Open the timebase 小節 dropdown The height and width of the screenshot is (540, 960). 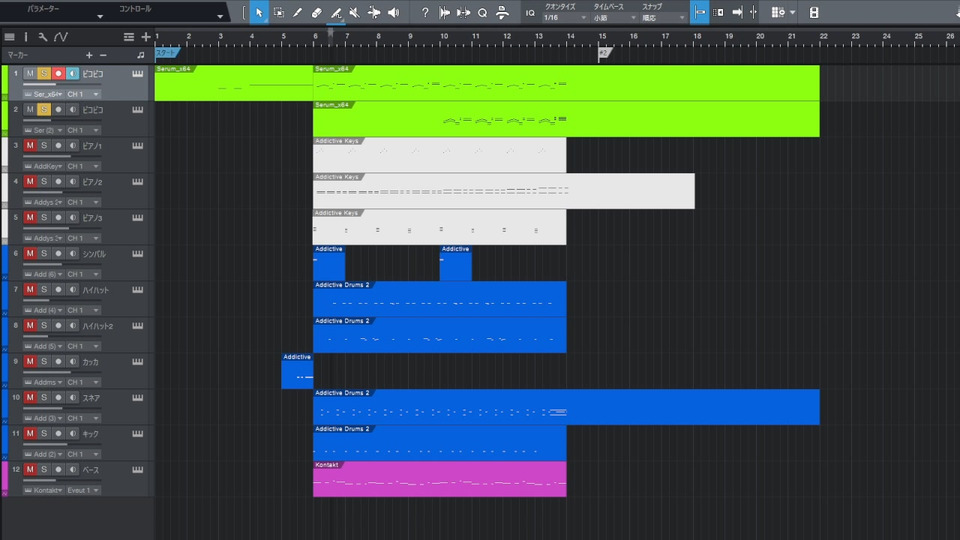(x=615, y=18)
